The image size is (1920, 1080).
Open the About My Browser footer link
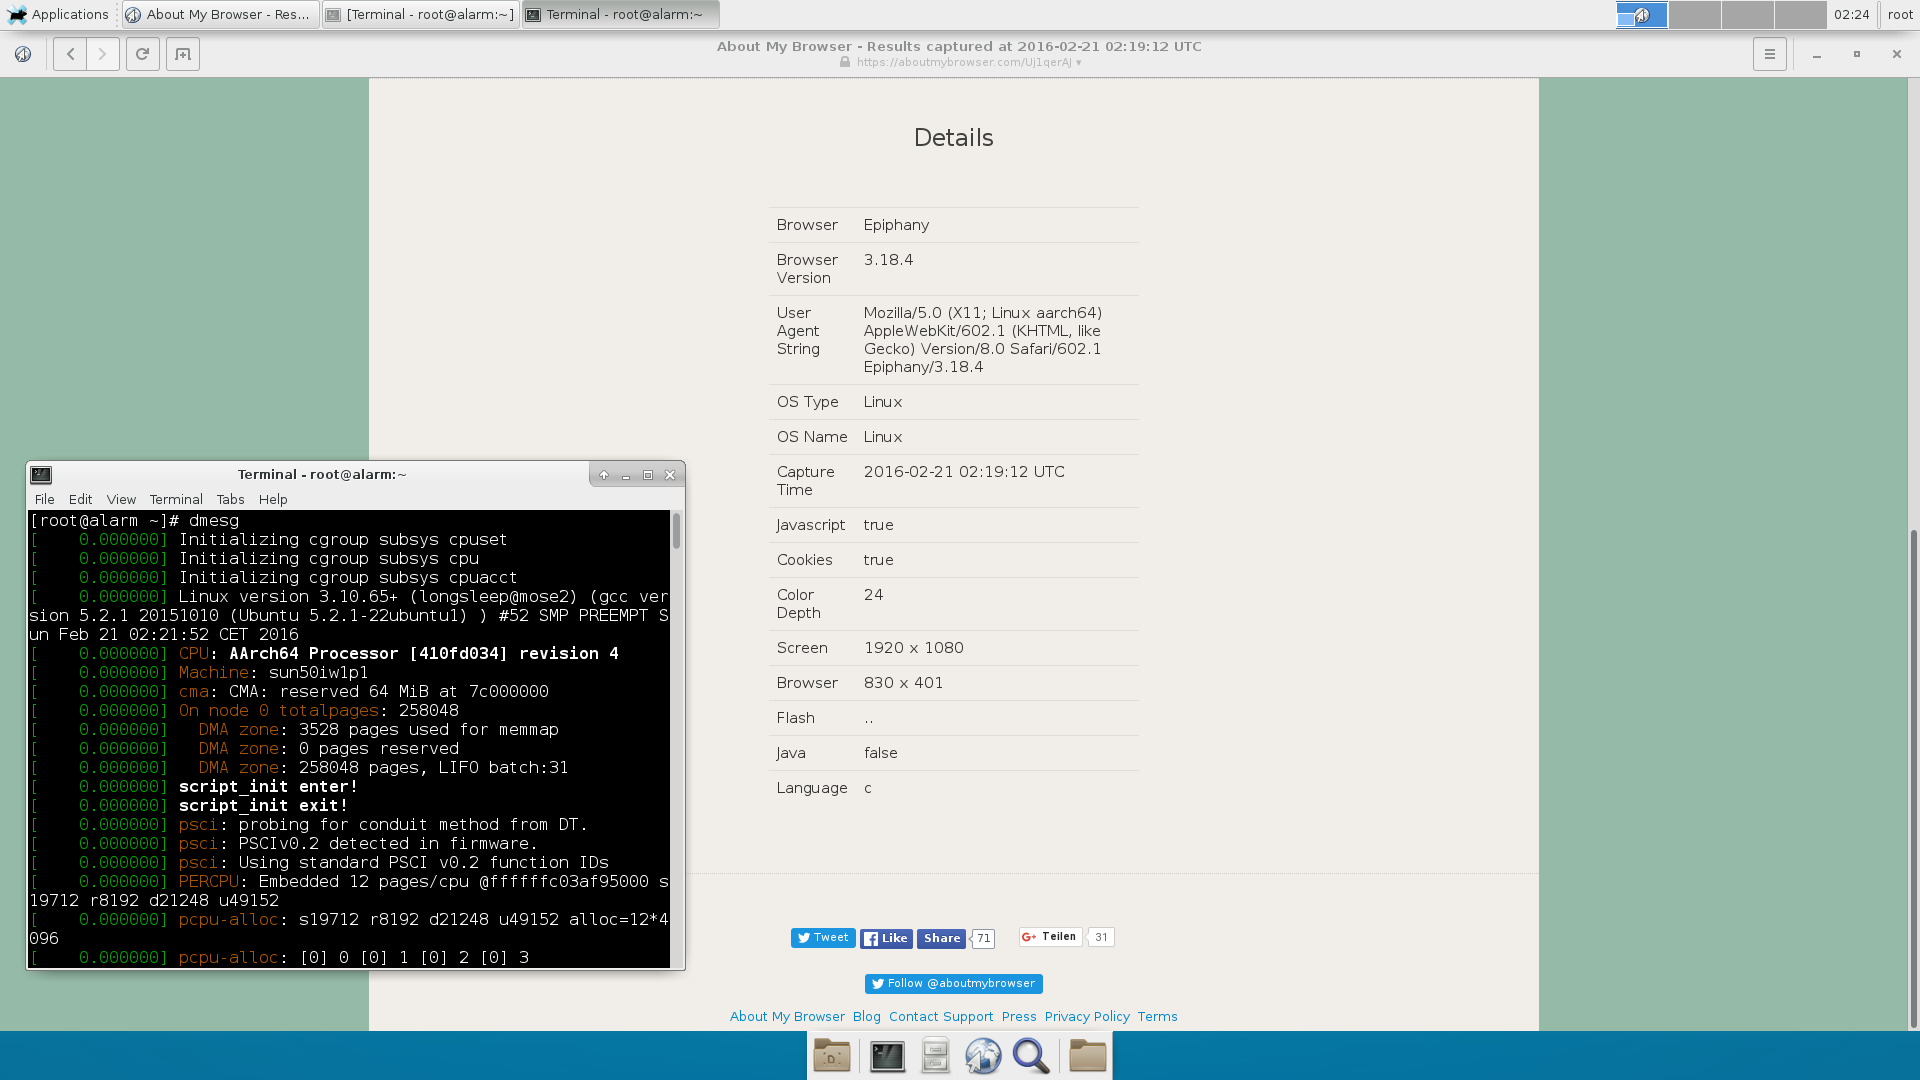[787, 1017]
